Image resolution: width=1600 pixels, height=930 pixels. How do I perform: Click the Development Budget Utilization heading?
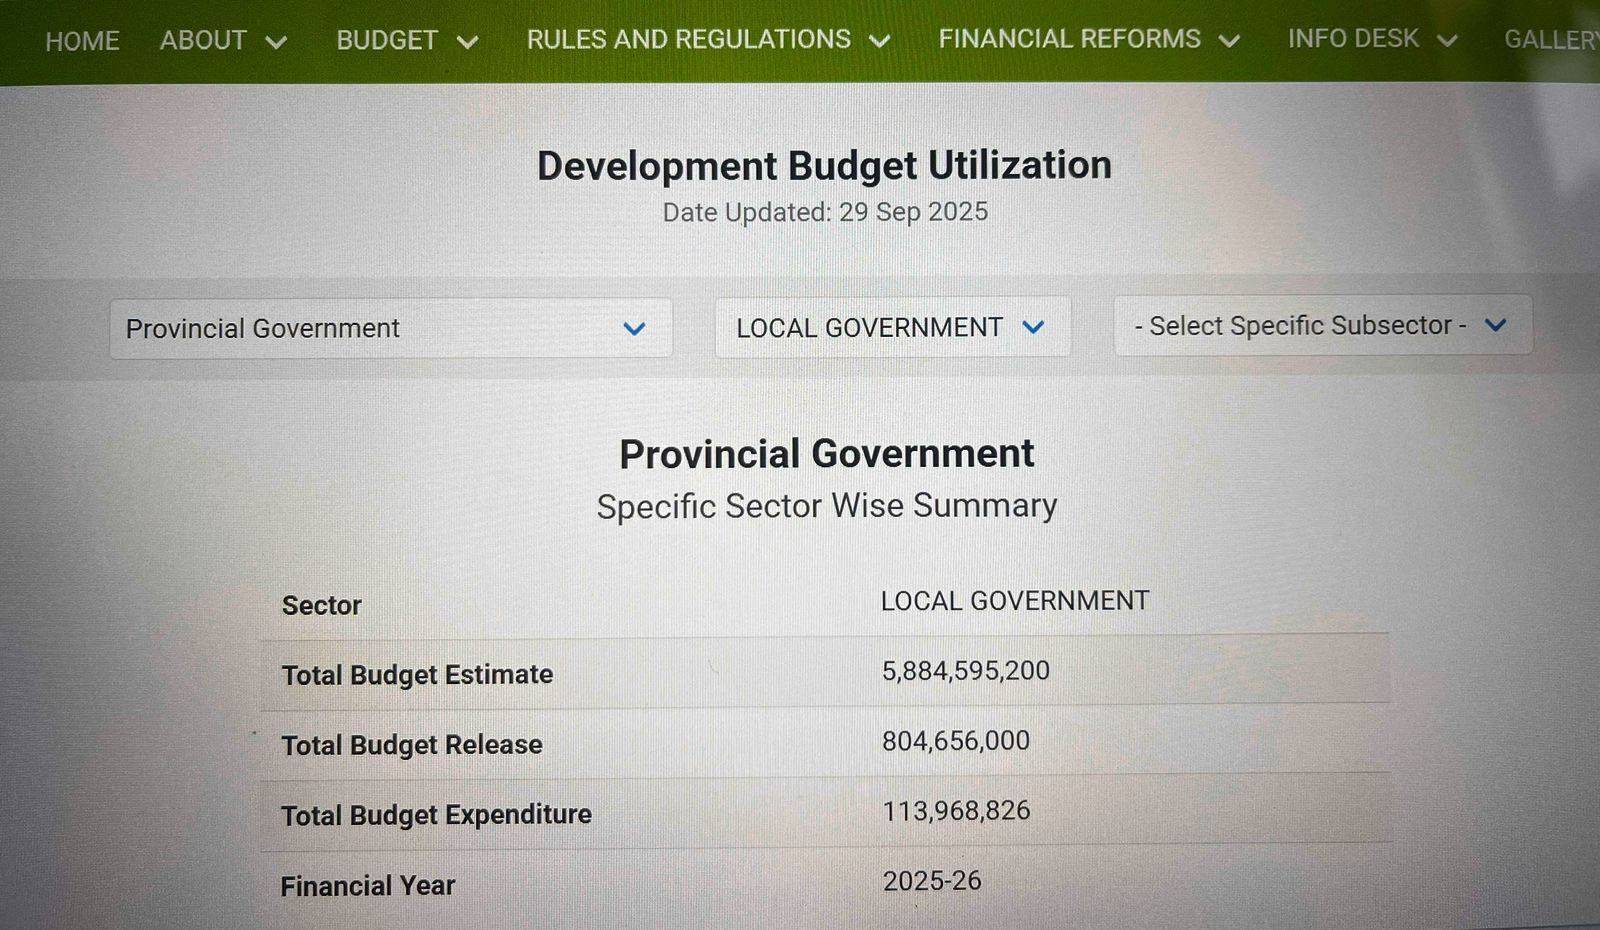click(824, 165)
